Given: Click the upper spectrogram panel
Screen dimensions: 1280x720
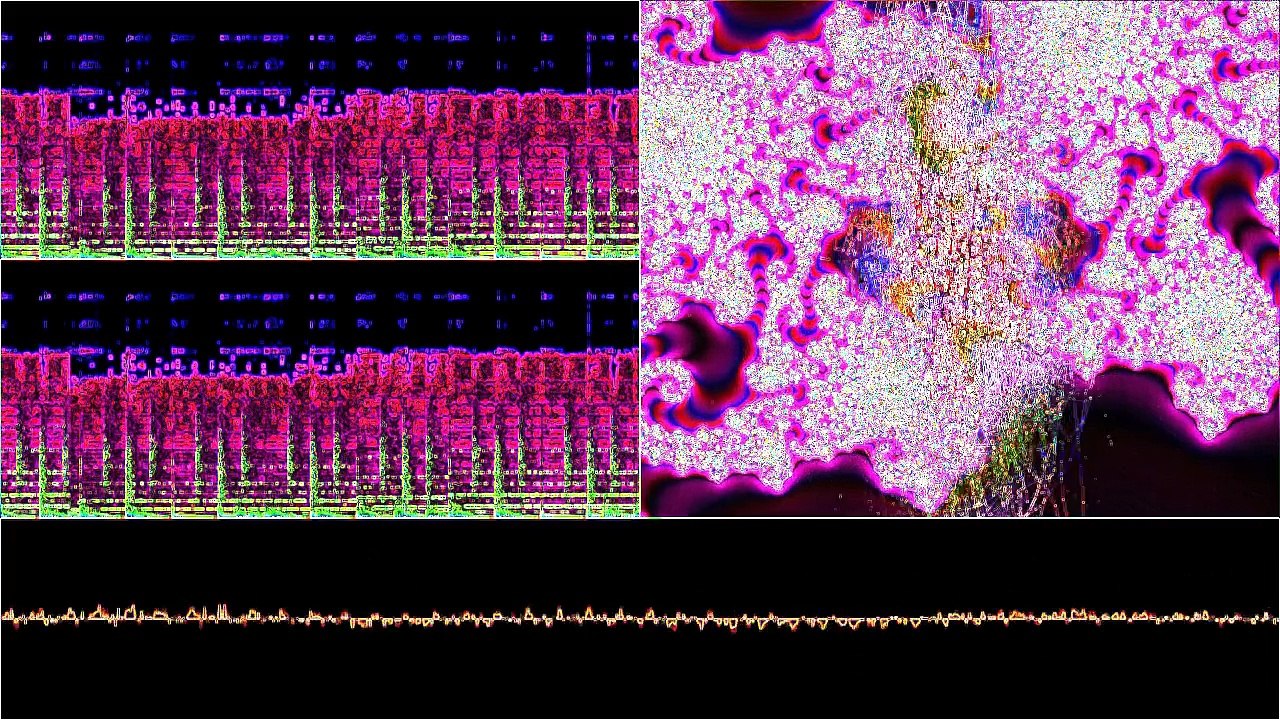Looking at the screenshot, I should coord(319,130).
